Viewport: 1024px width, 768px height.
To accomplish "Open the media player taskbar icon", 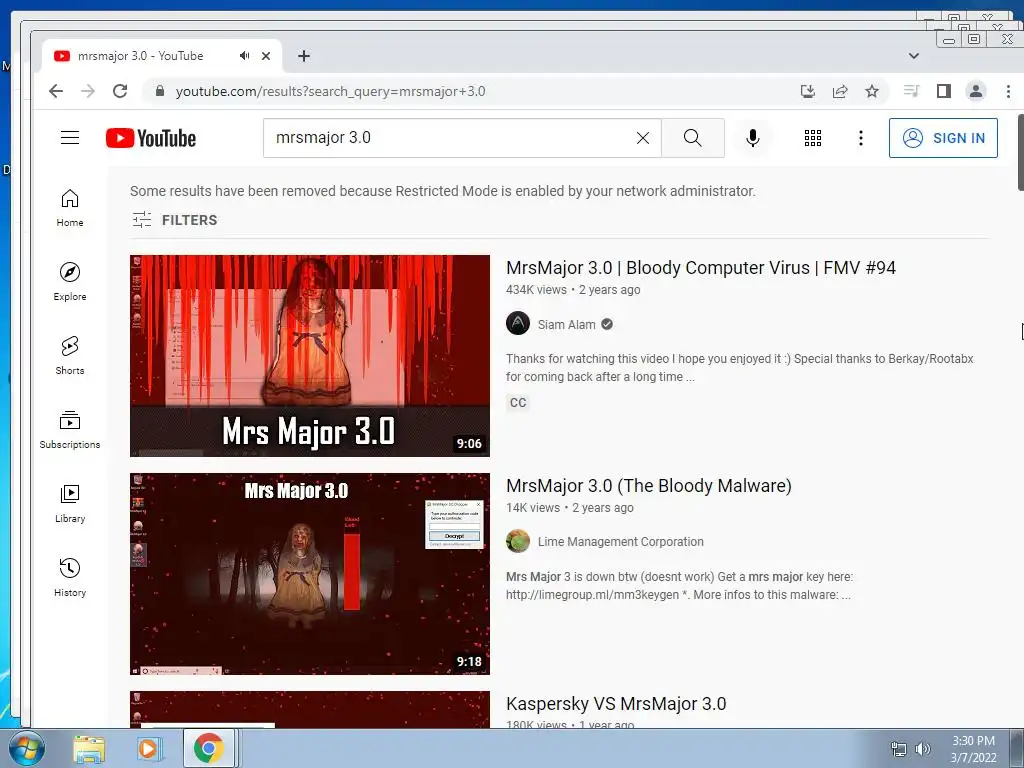I will [148, 748].
